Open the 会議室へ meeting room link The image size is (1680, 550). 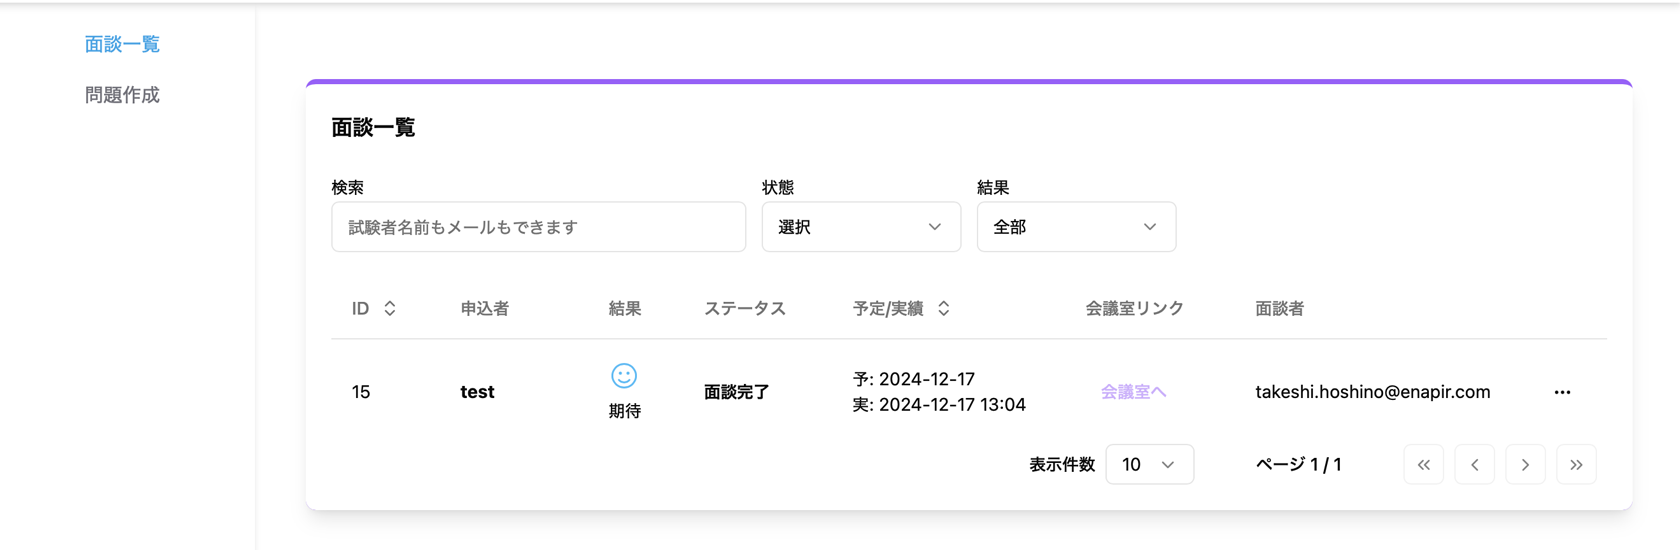pyautogui.click(x=1133, y=392)
